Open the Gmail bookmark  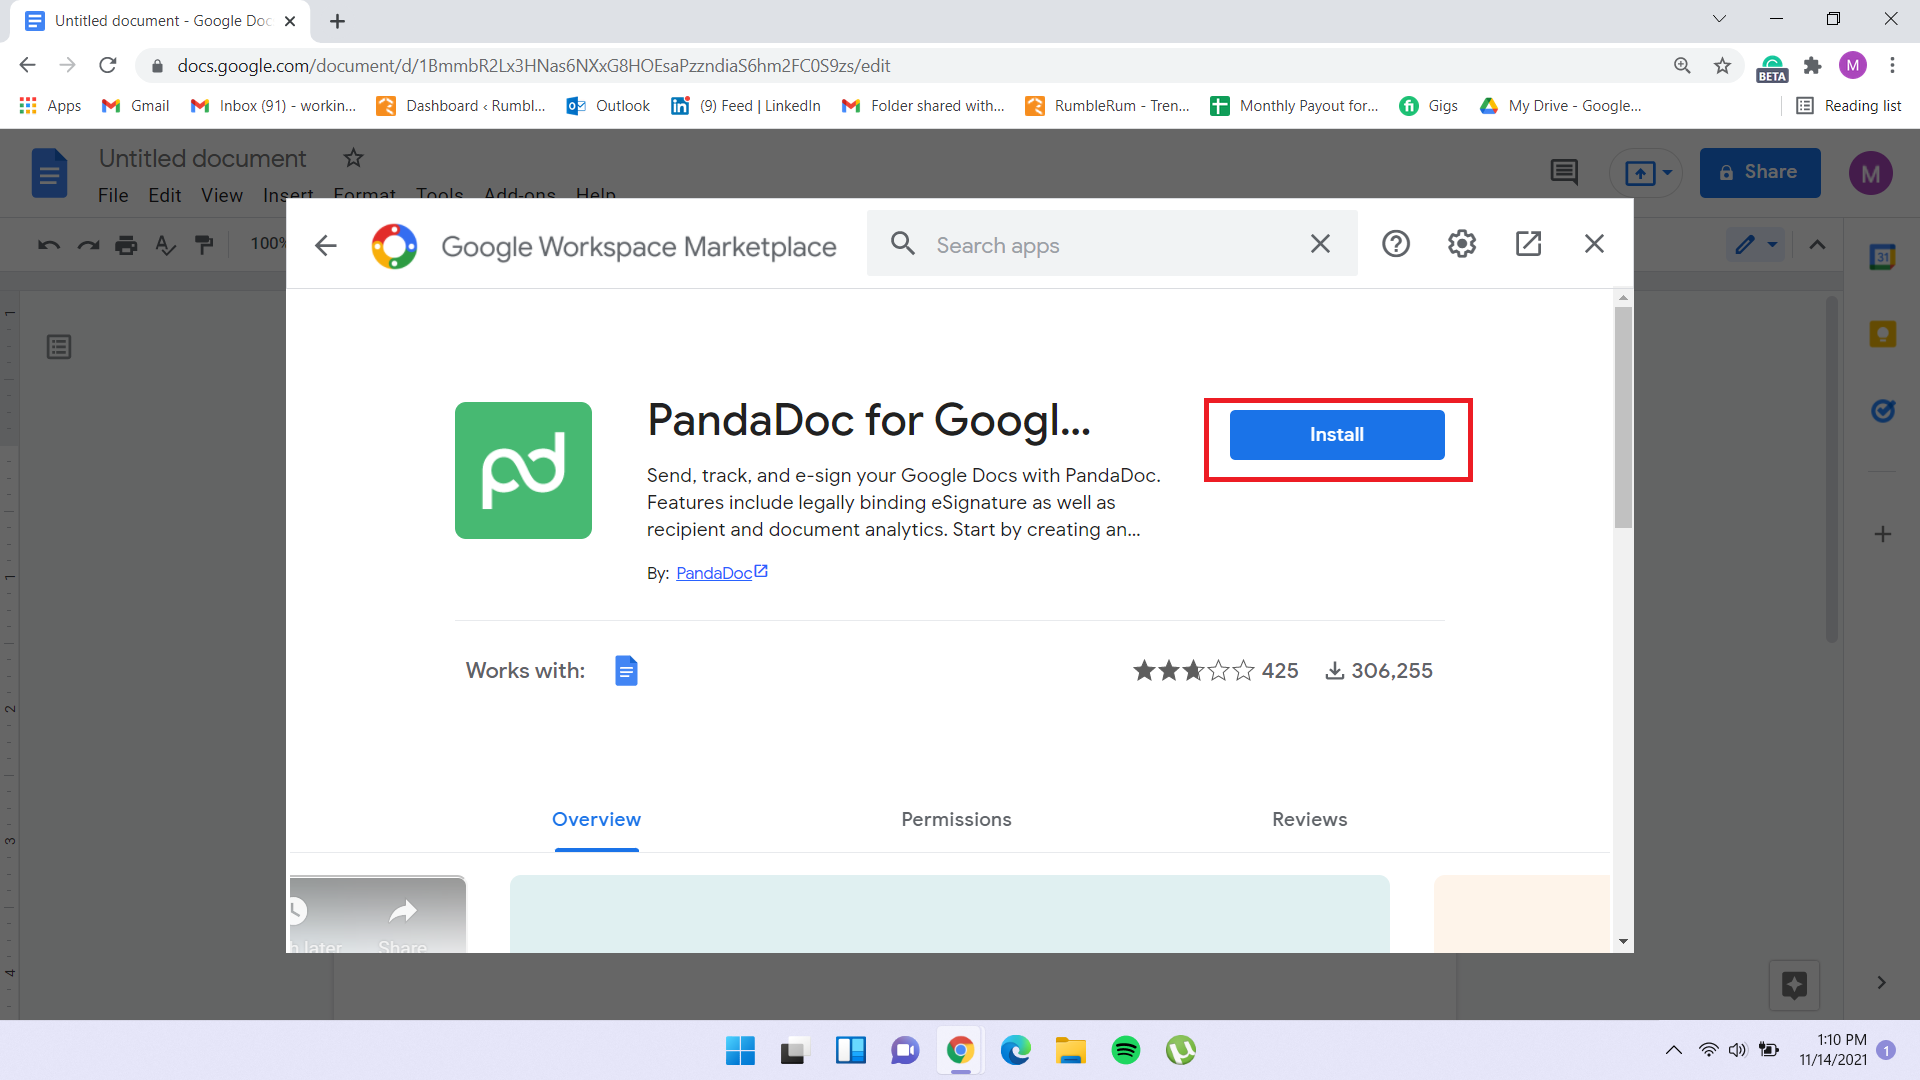(136, 106)
